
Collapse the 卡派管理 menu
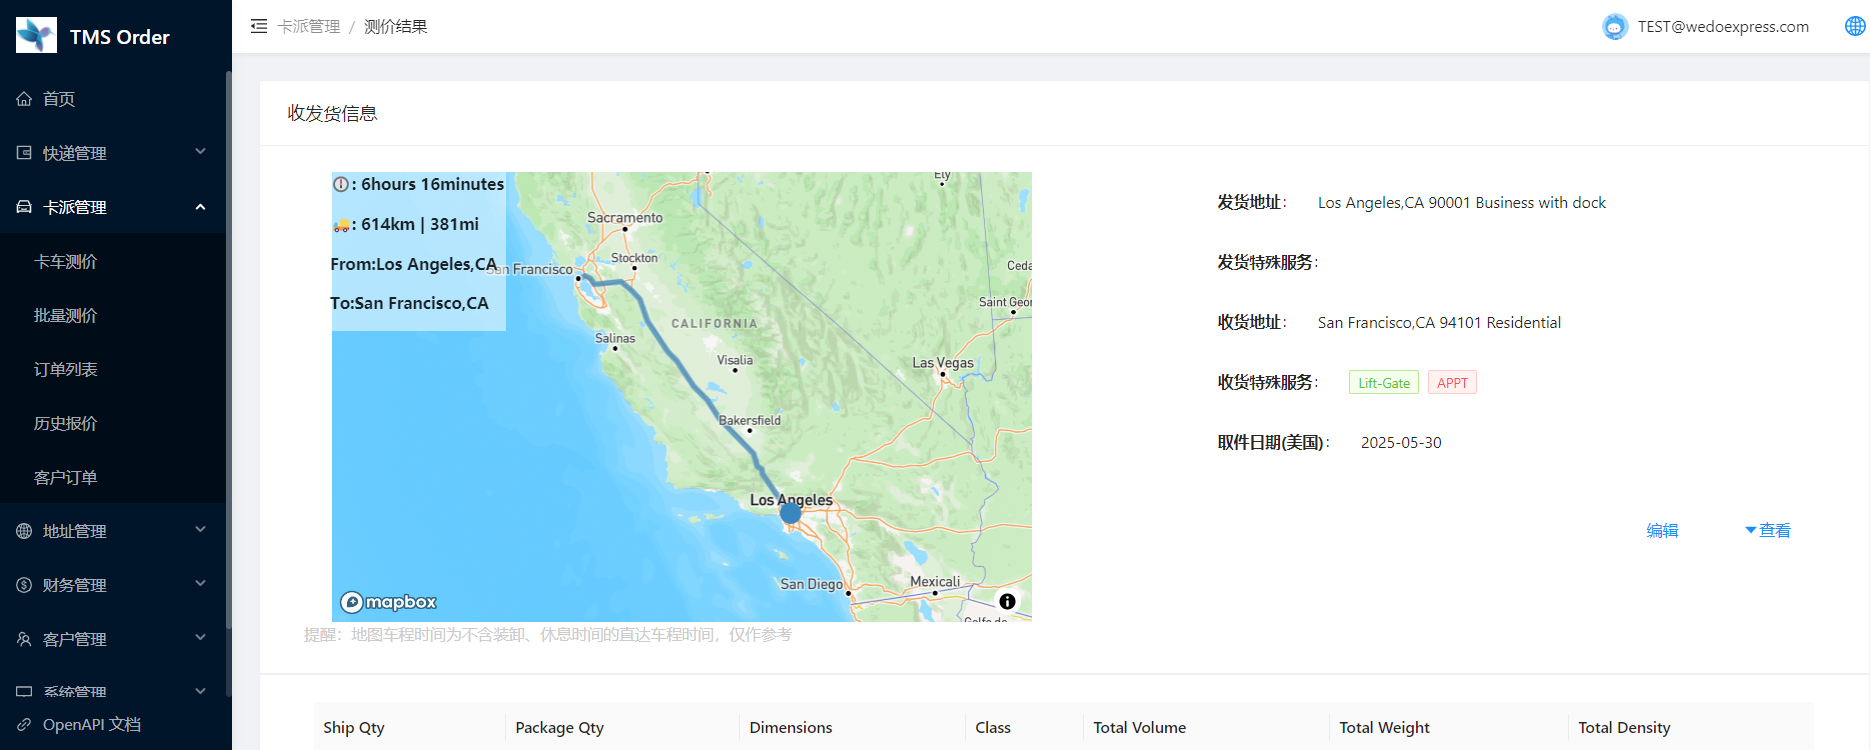pos(110,207)
